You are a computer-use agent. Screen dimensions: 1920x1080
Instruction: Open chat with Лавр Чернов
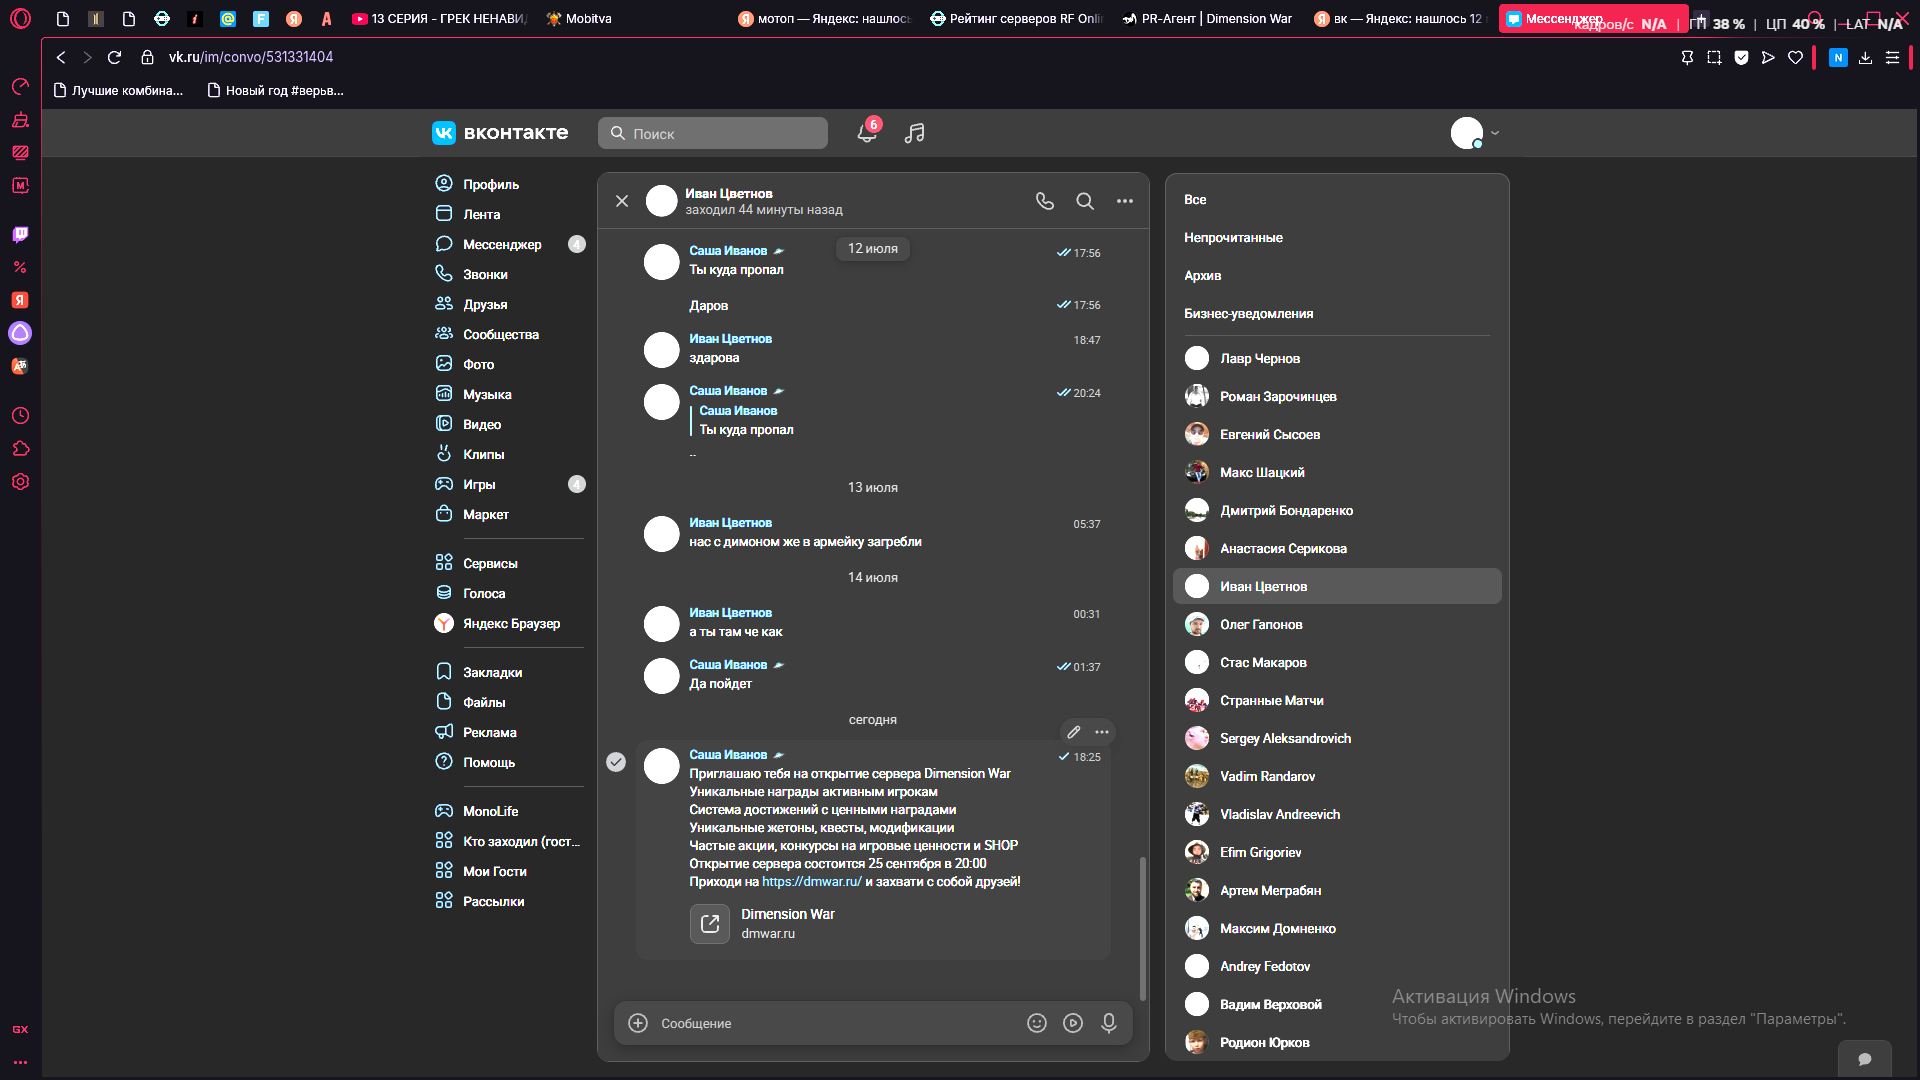1336,358
